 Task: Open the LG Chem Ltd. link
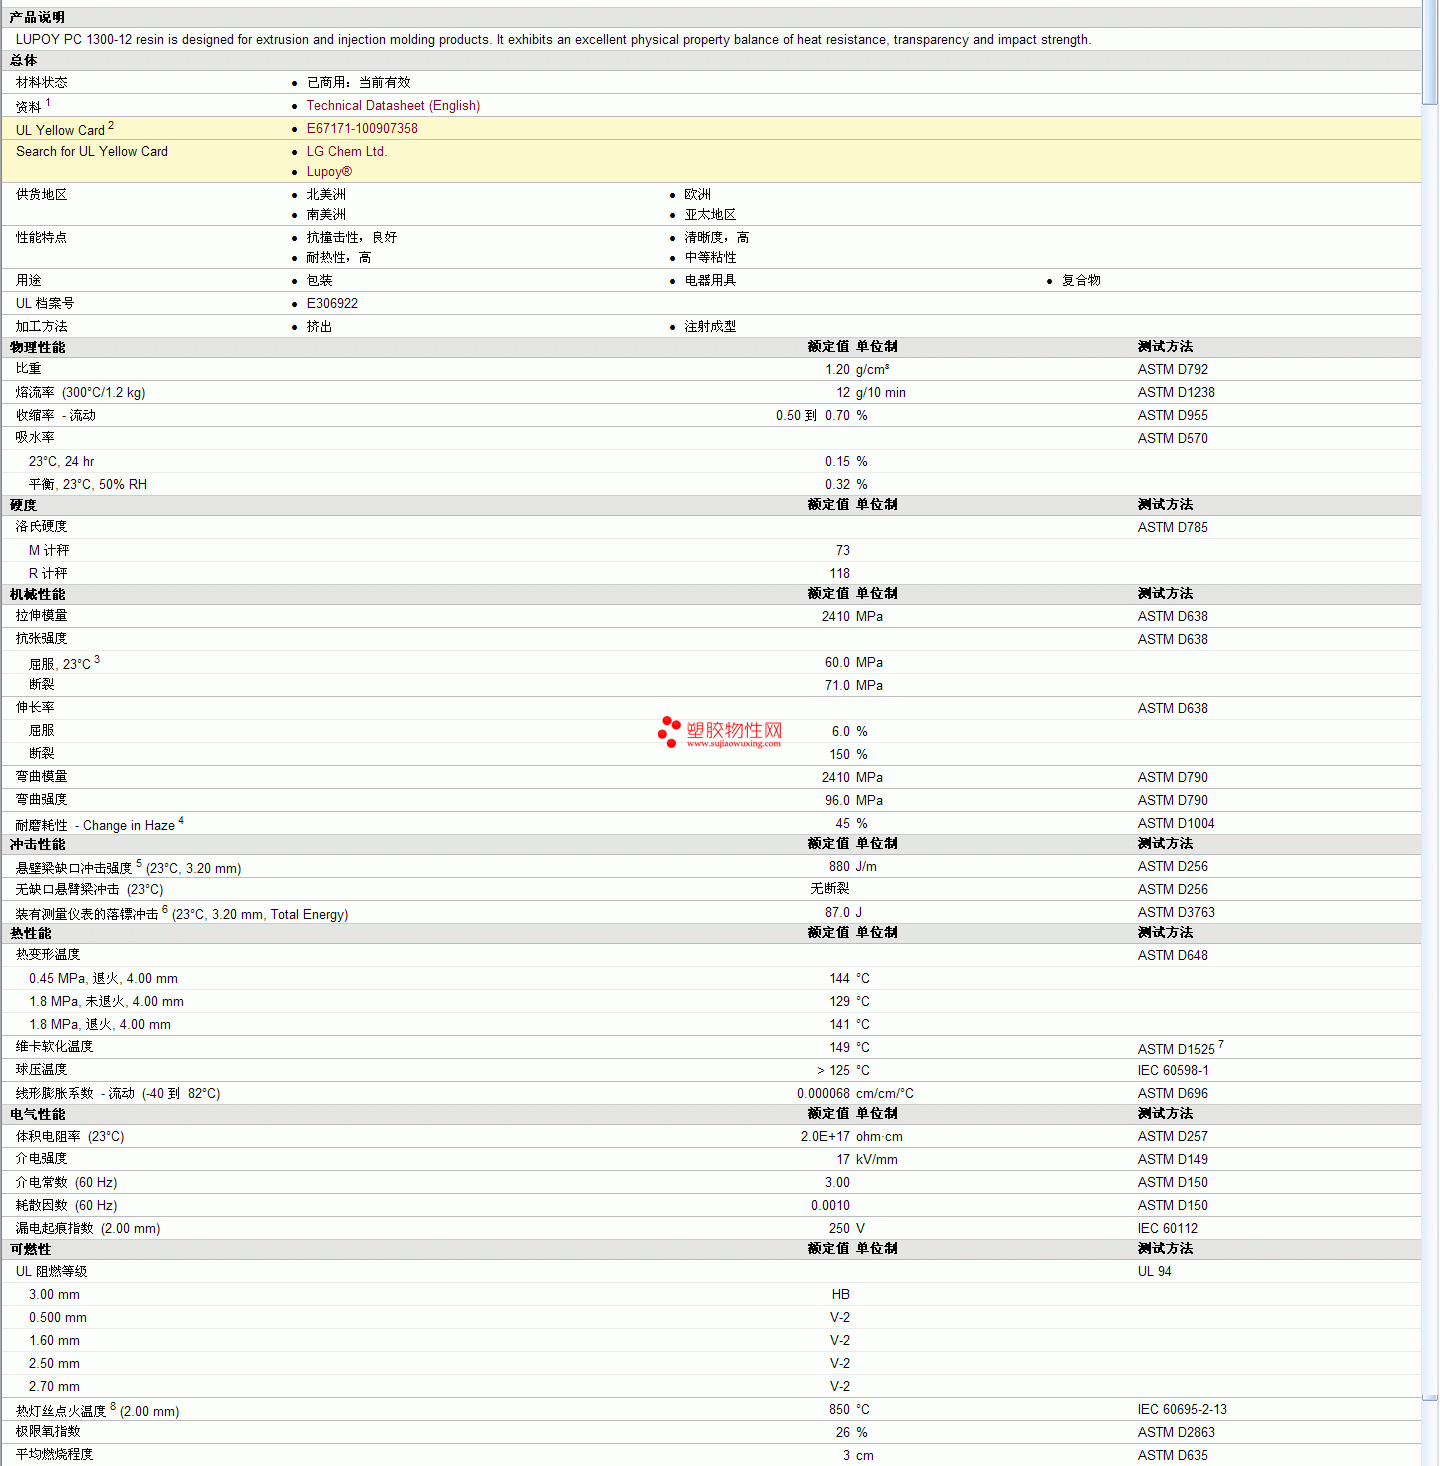tap(346, 151)
